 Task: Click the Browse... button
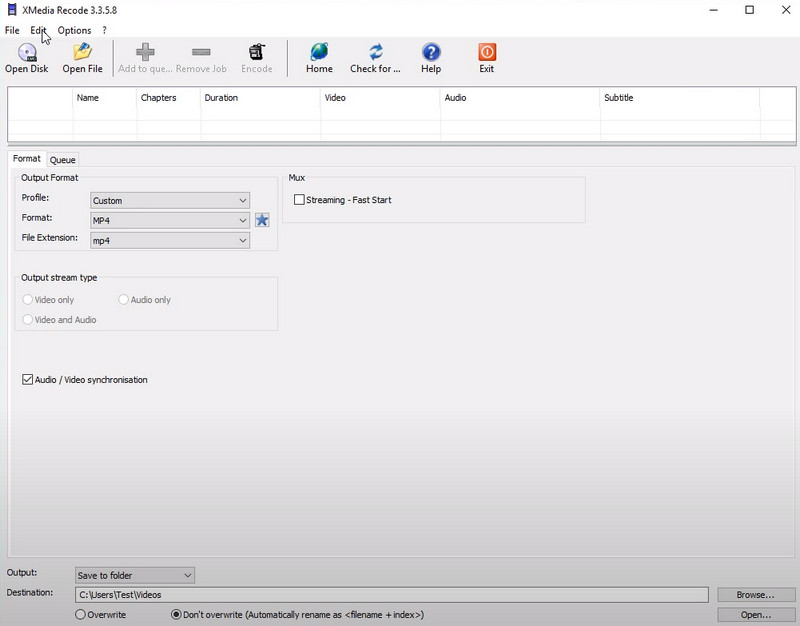pos(756,595)
